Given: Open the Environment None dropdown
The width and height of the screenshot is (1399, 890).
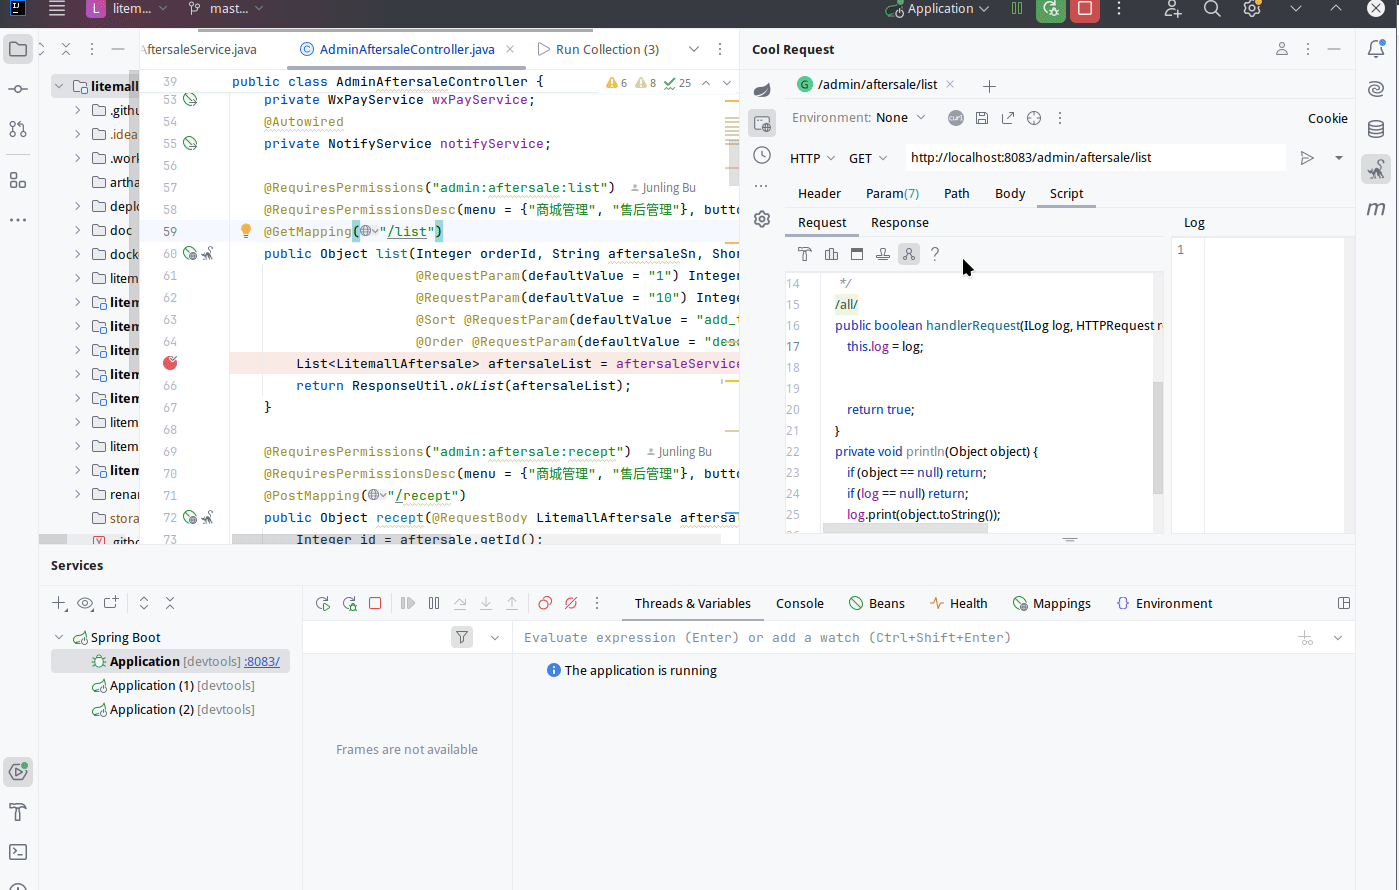Looking at the screenshot, I should pyautogui.click(x=859, y=118).
